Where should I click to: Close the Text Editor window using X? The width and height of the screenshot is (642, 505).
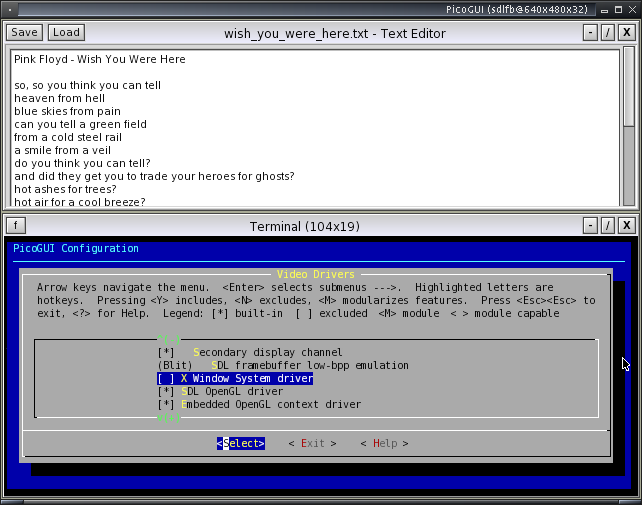626,32
